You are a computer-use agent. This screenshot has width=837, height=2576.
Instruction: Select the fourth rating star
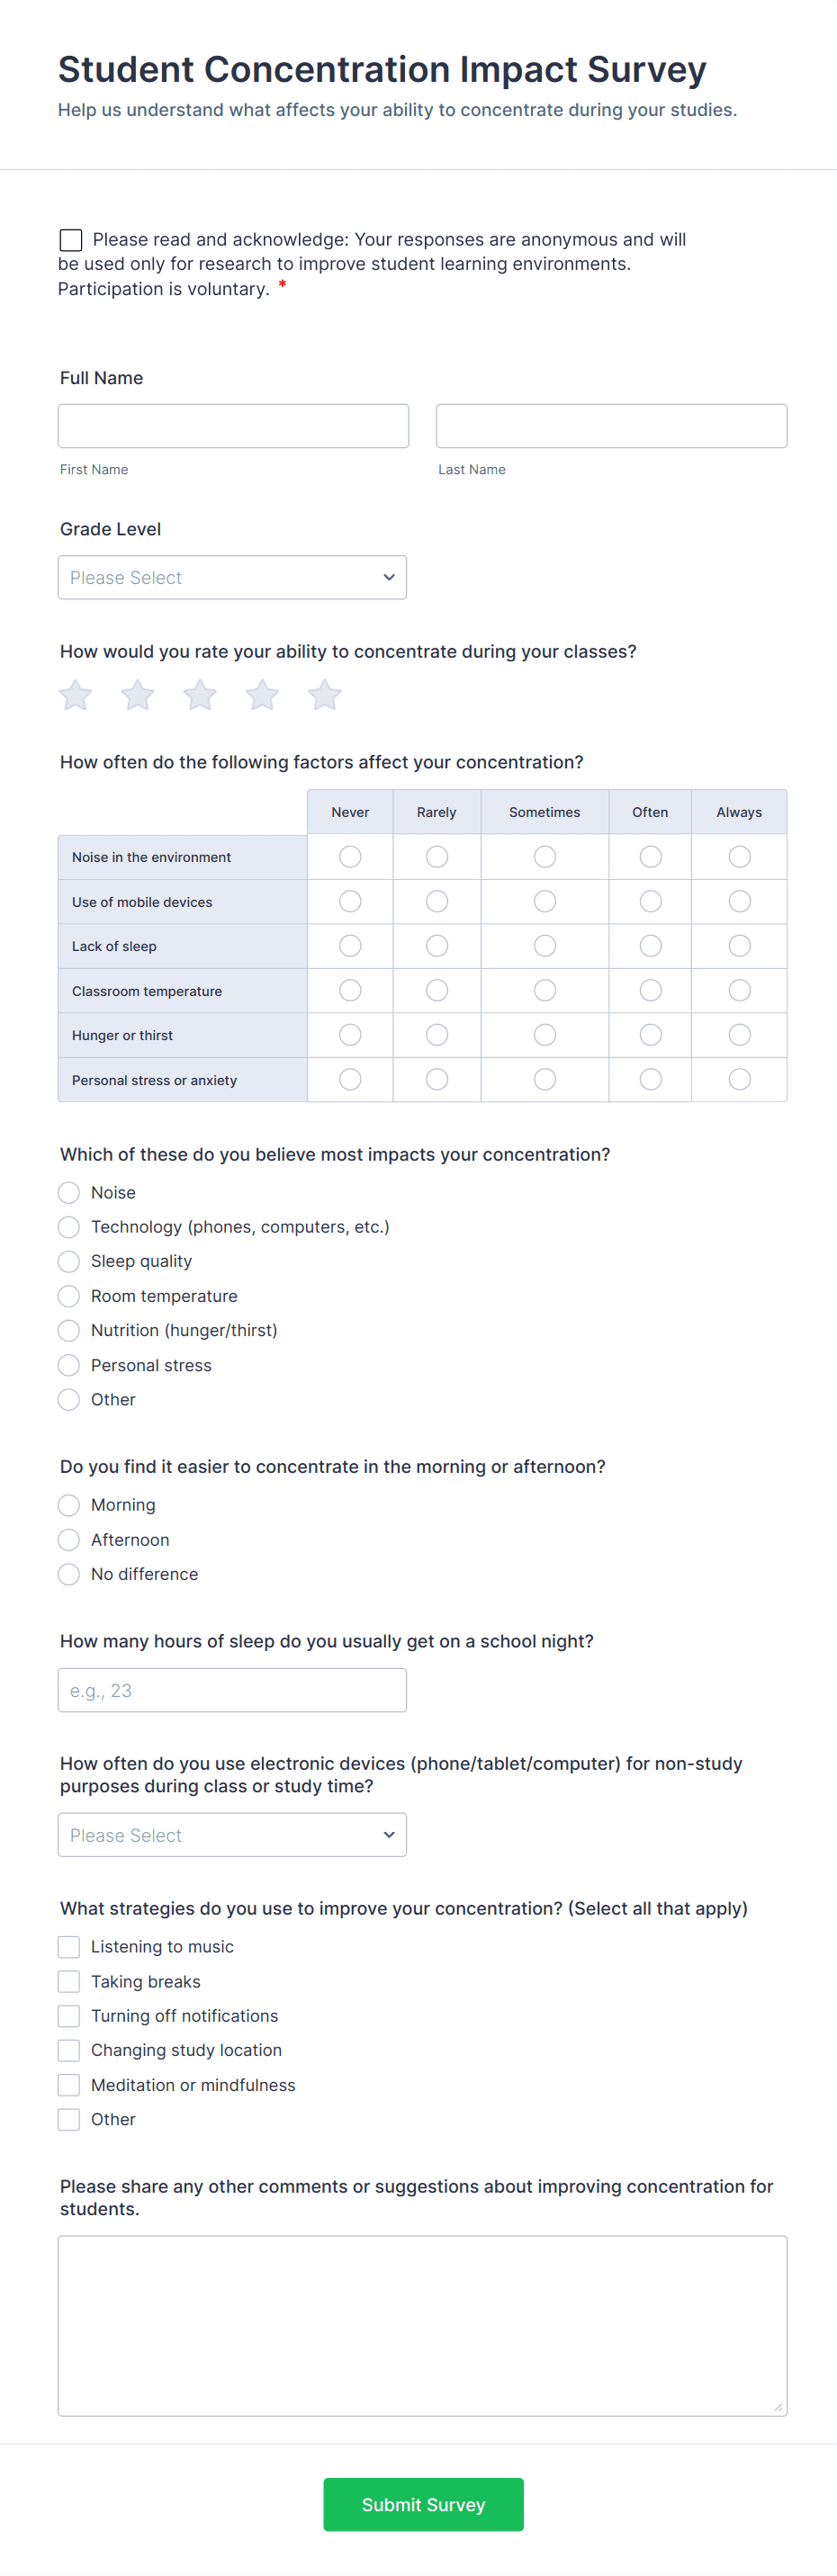(261, 694)
